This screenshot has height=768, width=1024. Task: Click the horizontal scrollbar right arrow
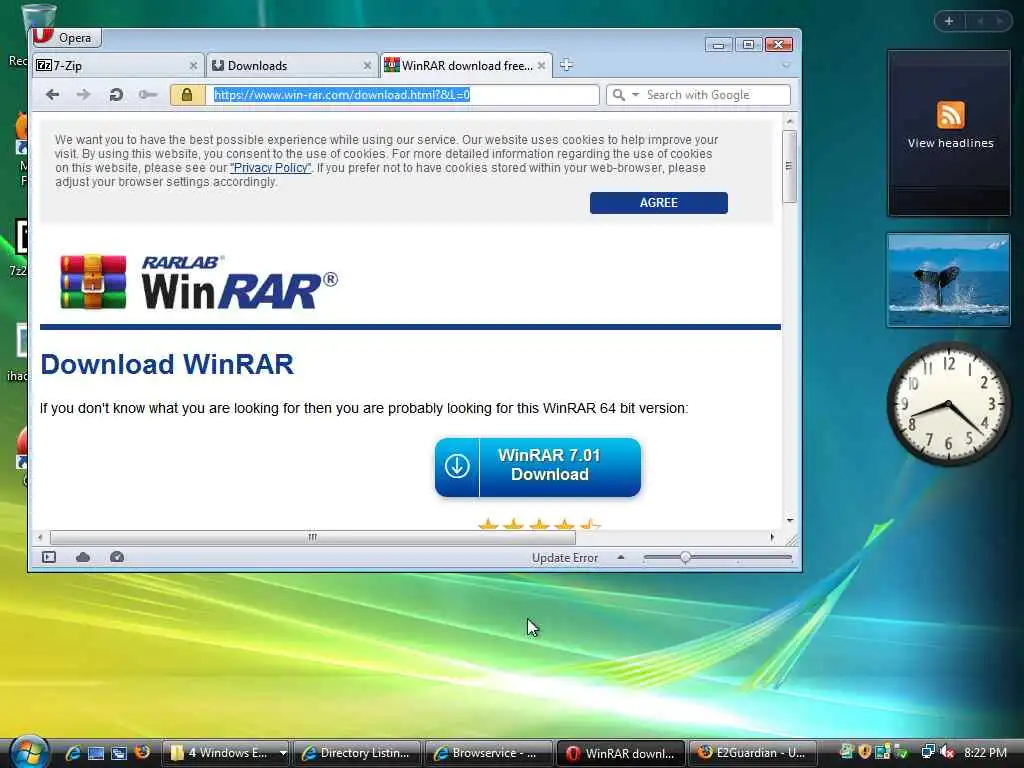coord(772,537)
